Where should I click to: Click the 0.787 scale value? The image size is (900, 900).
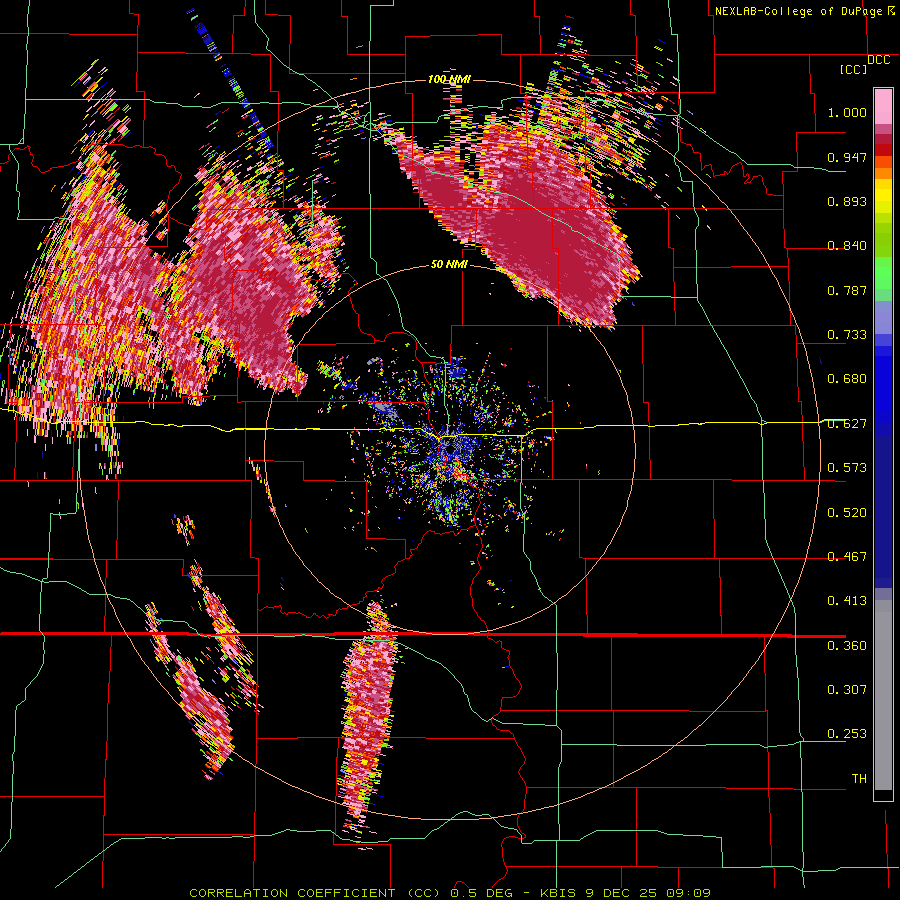tap(847, 290)
